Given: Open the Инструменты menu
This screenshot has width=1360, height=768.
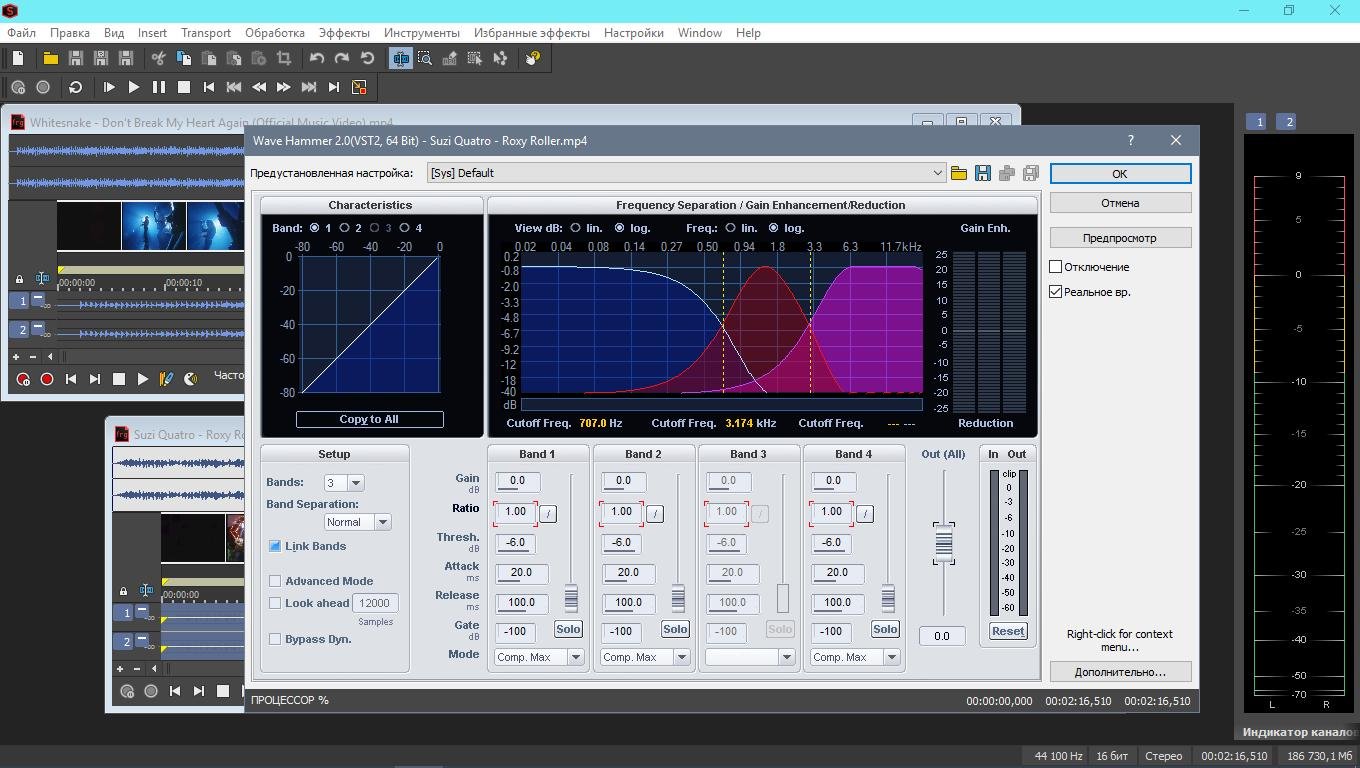Looking at the screenshot, I should 421,32.
